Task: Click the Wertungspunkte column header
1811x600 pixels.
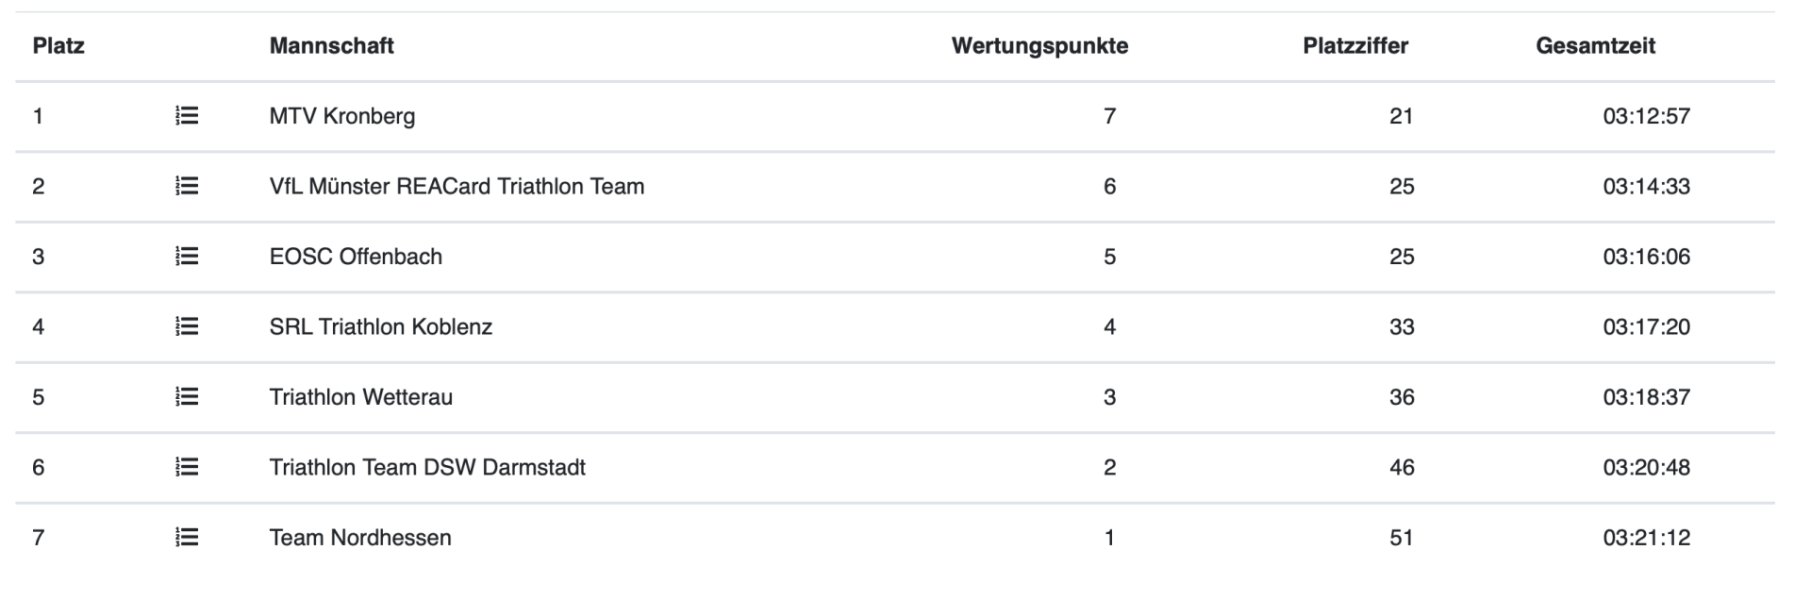Action: (x=1040, y=46)
